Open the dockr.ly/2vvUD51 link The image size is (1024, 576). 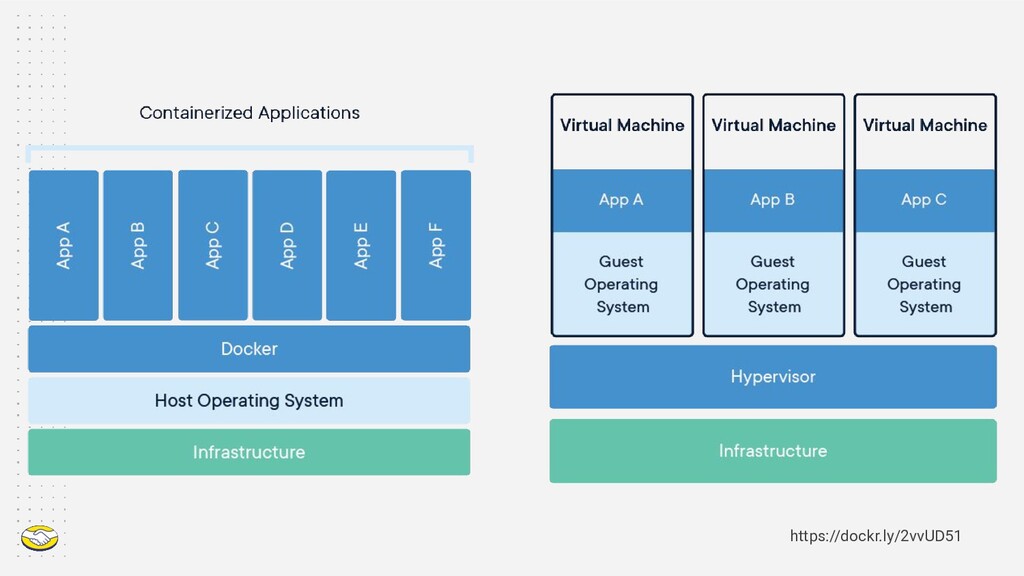[875, 536]
